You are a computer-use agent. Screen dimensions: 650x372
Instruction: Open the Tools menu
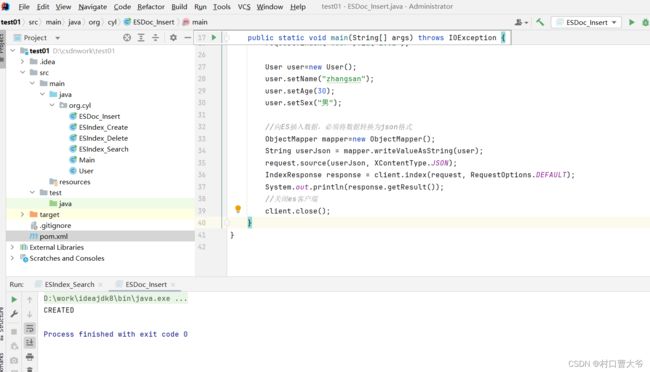tap(222, 7)
